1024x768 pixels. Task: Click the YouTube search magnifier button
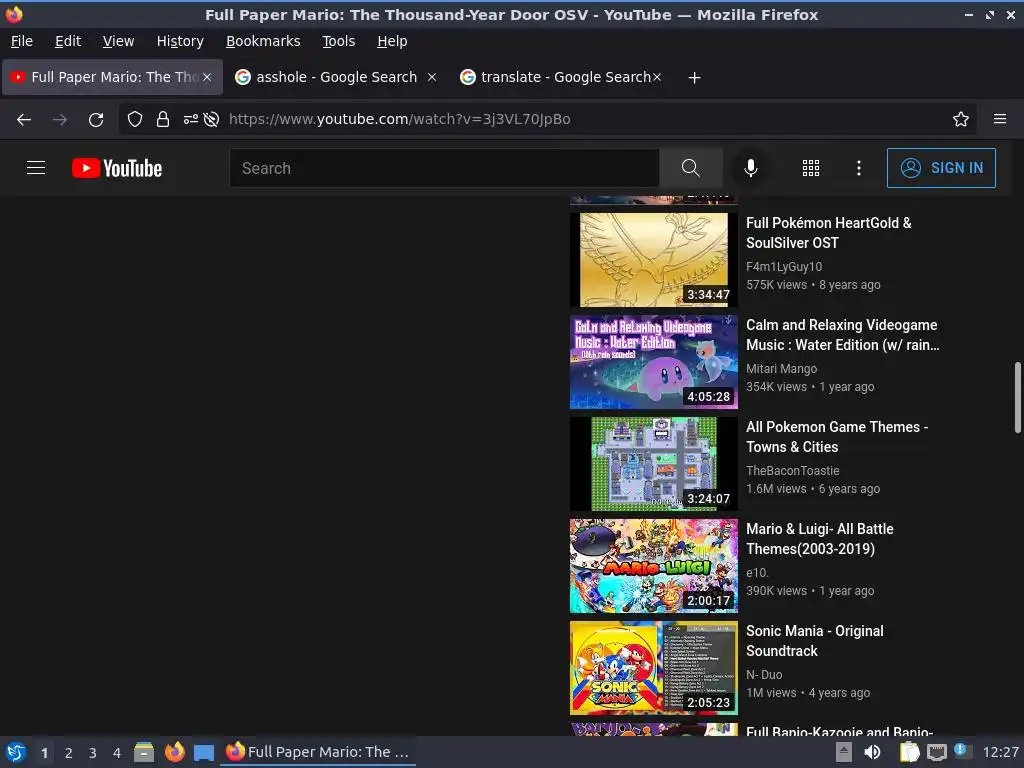(x=690, y=168)
